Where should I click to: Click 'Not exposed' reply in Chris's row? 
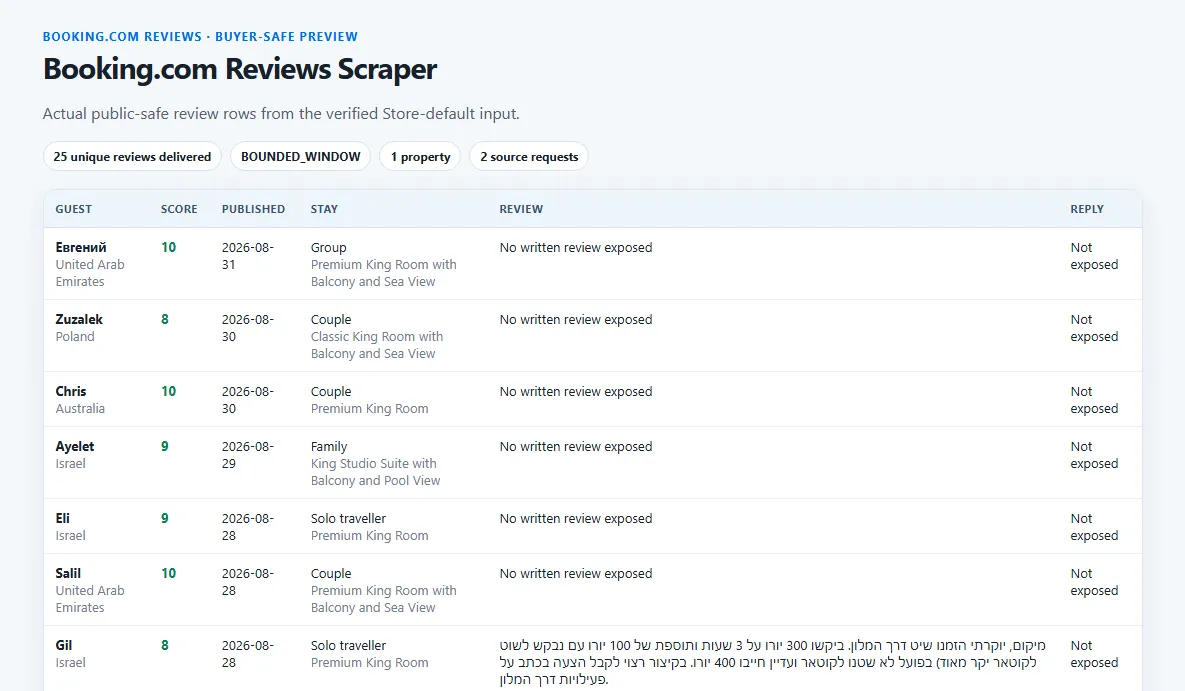[1094, 400]
